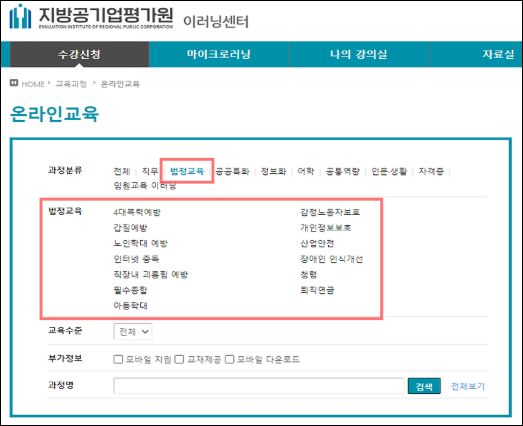Open the 자료실 tab
The image size is (523, 426).
click(498, 54)
